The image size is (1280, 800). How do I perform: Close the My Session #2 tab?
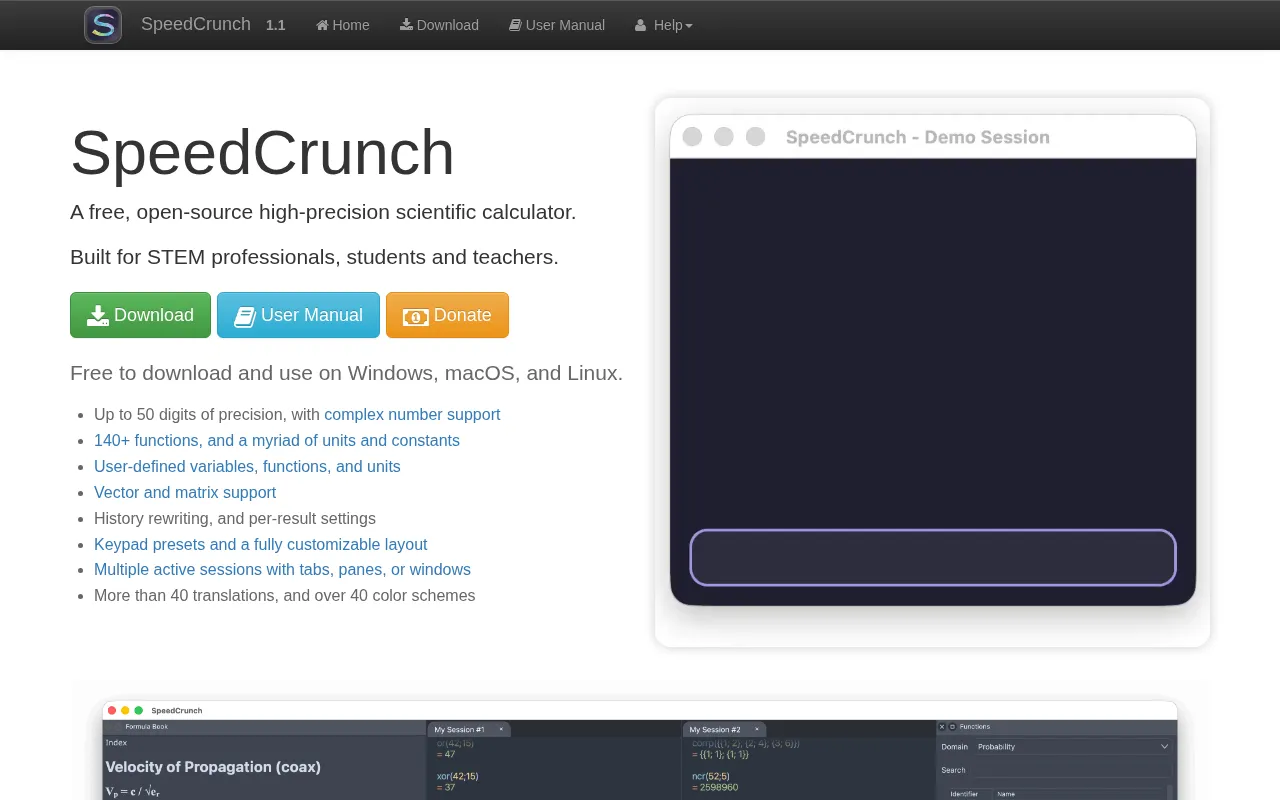[x=756, y=729]
